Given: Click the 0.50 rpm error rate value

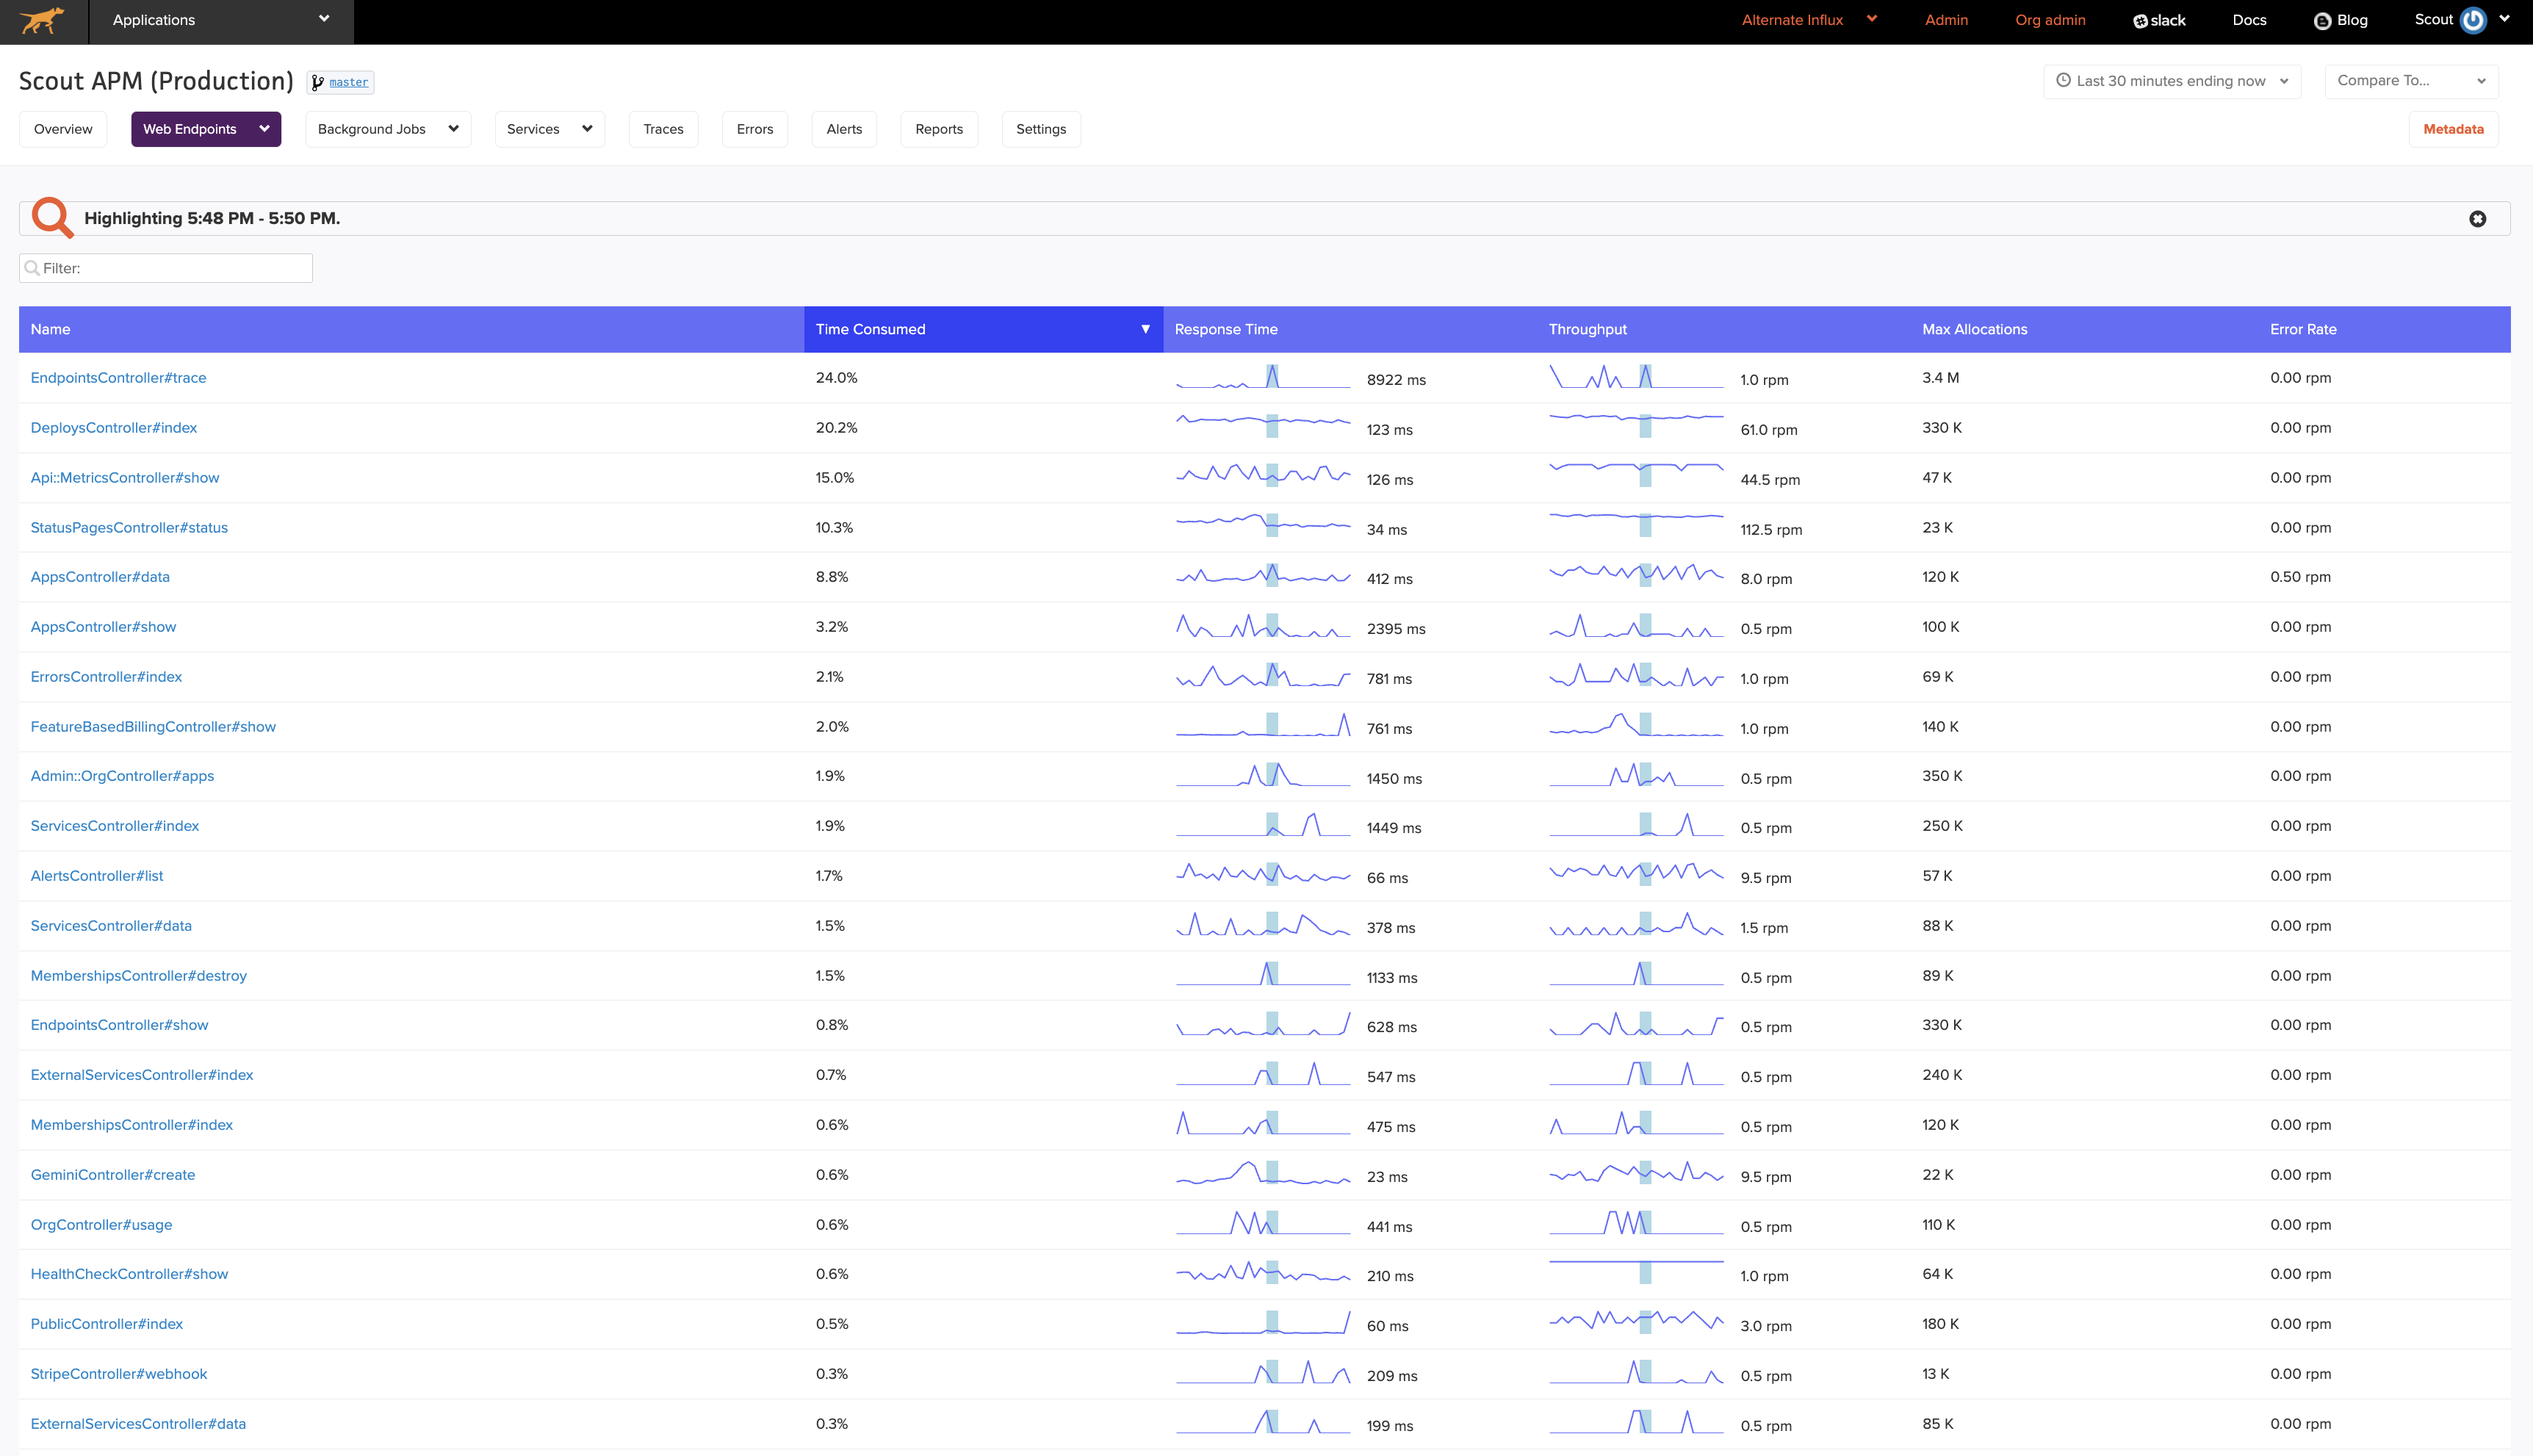Looking at the screenshot, I should [x=2300, y=577].
